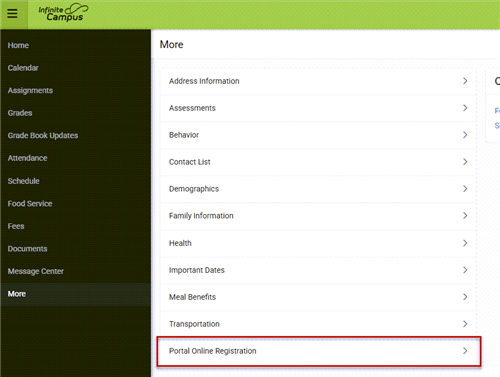Open Transportation row

click(x=318, y=324)
